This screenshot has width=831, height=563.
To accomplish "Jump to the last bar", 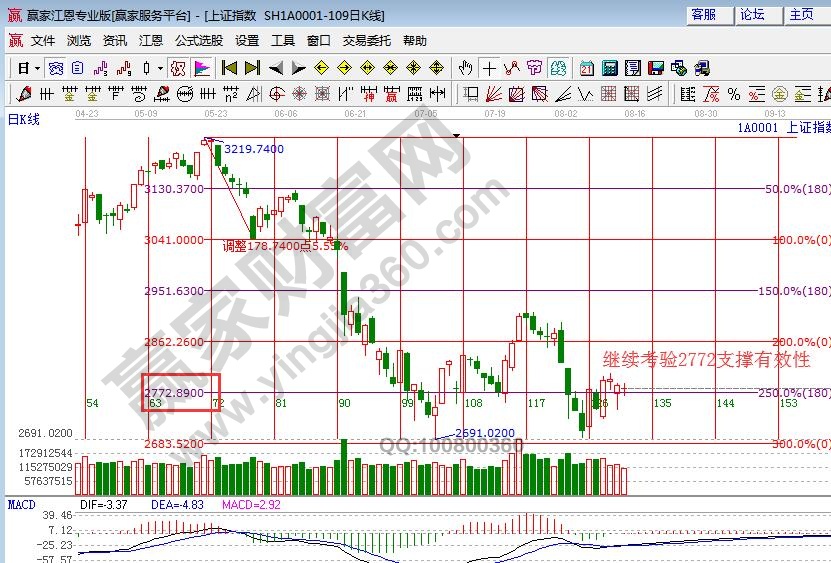I will pos(252,69).
